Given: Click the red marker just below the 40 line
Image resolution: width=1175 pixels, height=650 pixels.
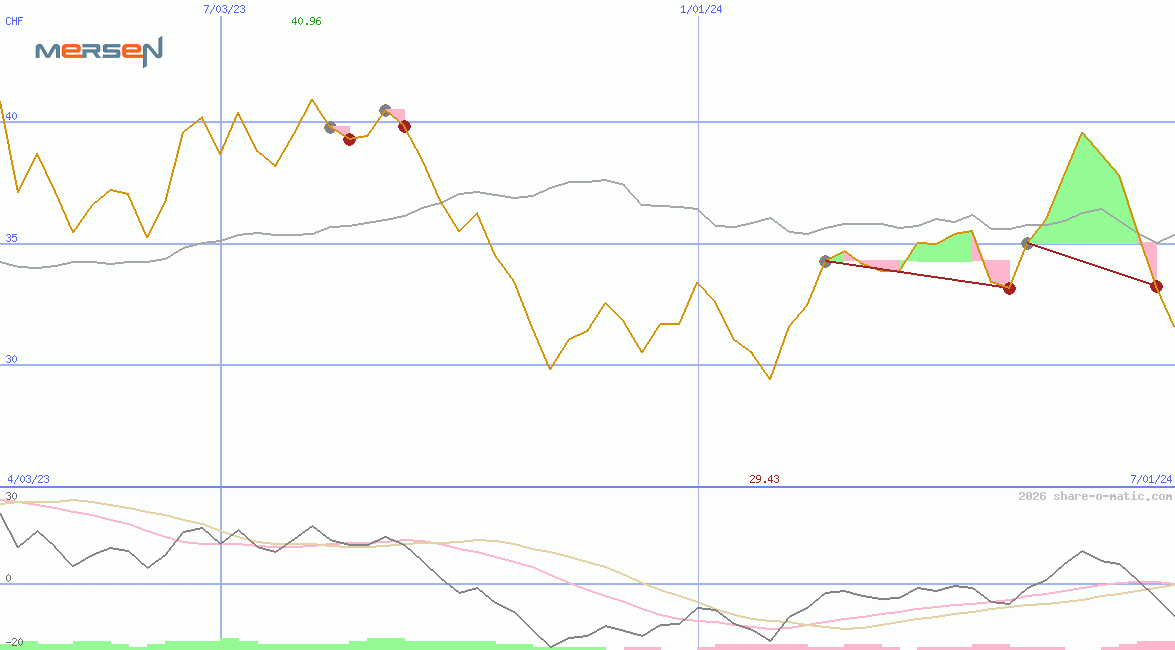Looking at the screenshot, I should (x=404, y=126).
